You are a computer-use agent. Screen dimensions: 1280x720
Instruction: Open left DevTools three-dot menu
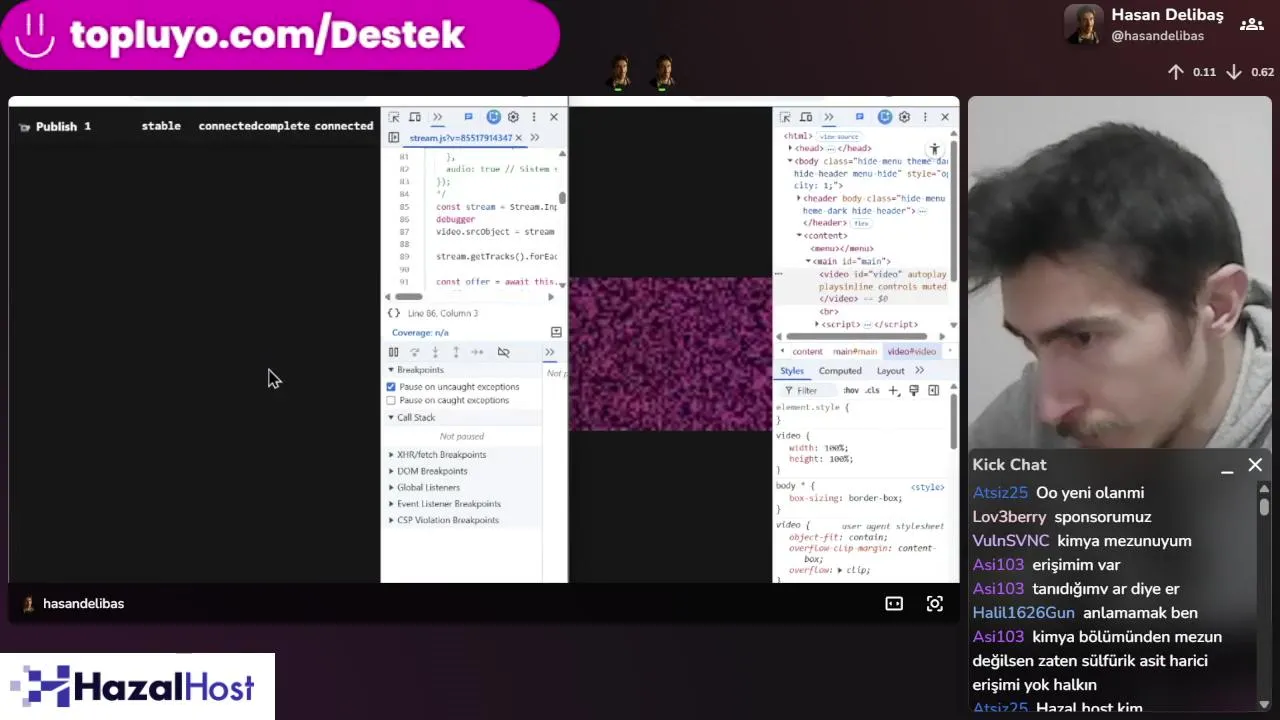pos(534,117)
